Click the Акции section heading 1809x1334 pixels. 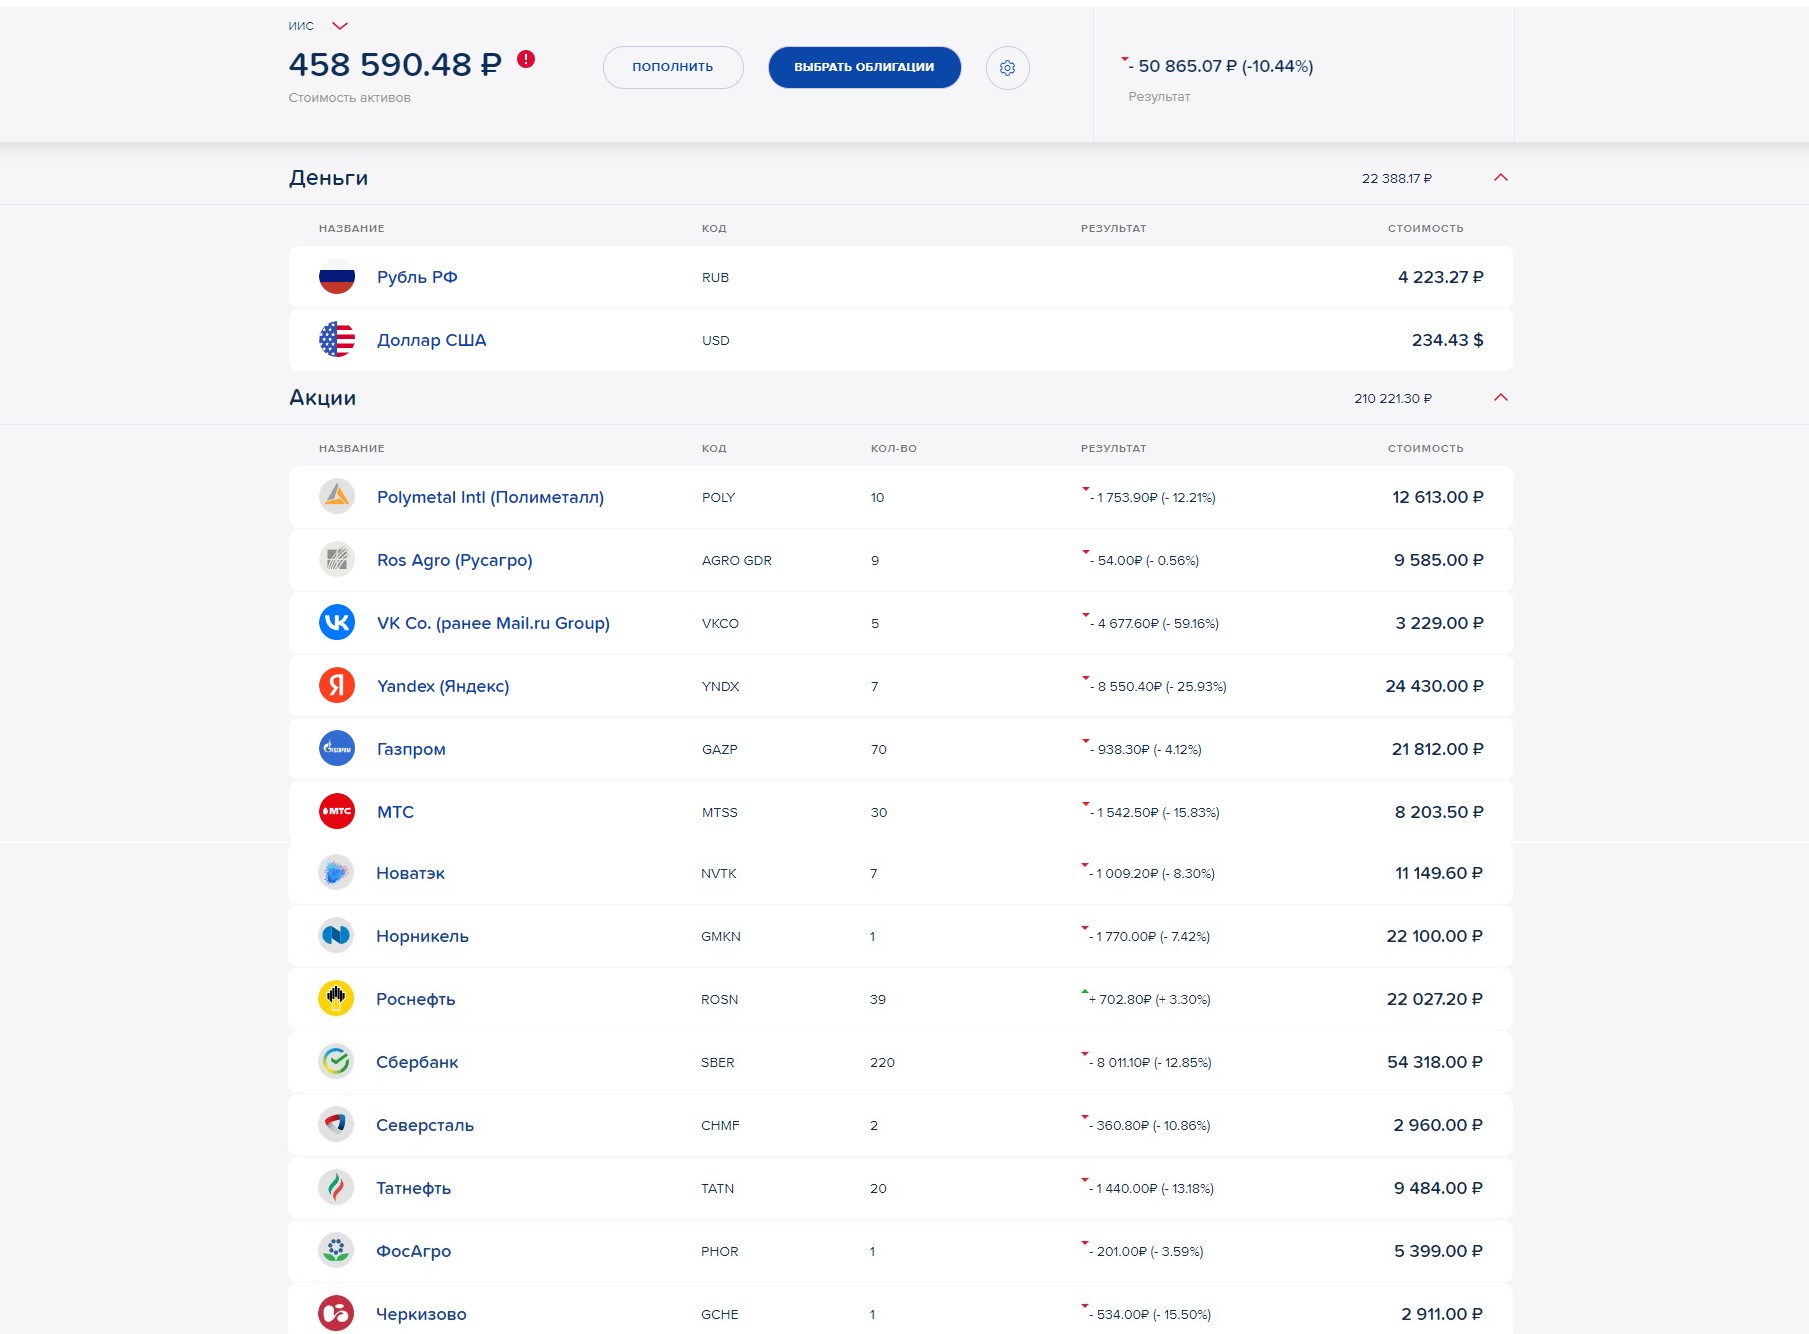point(322,398)
